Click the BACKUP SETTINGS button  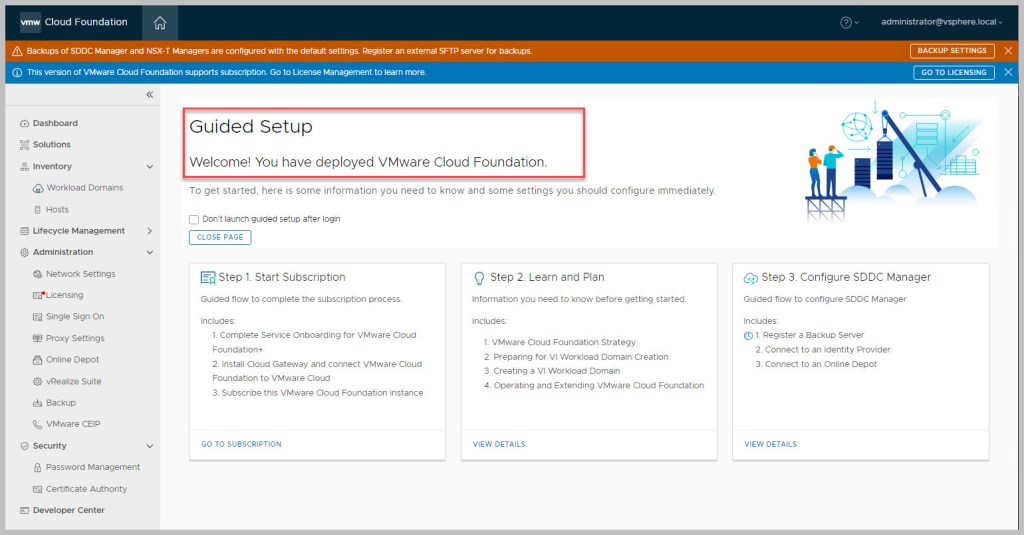point(952,51)
